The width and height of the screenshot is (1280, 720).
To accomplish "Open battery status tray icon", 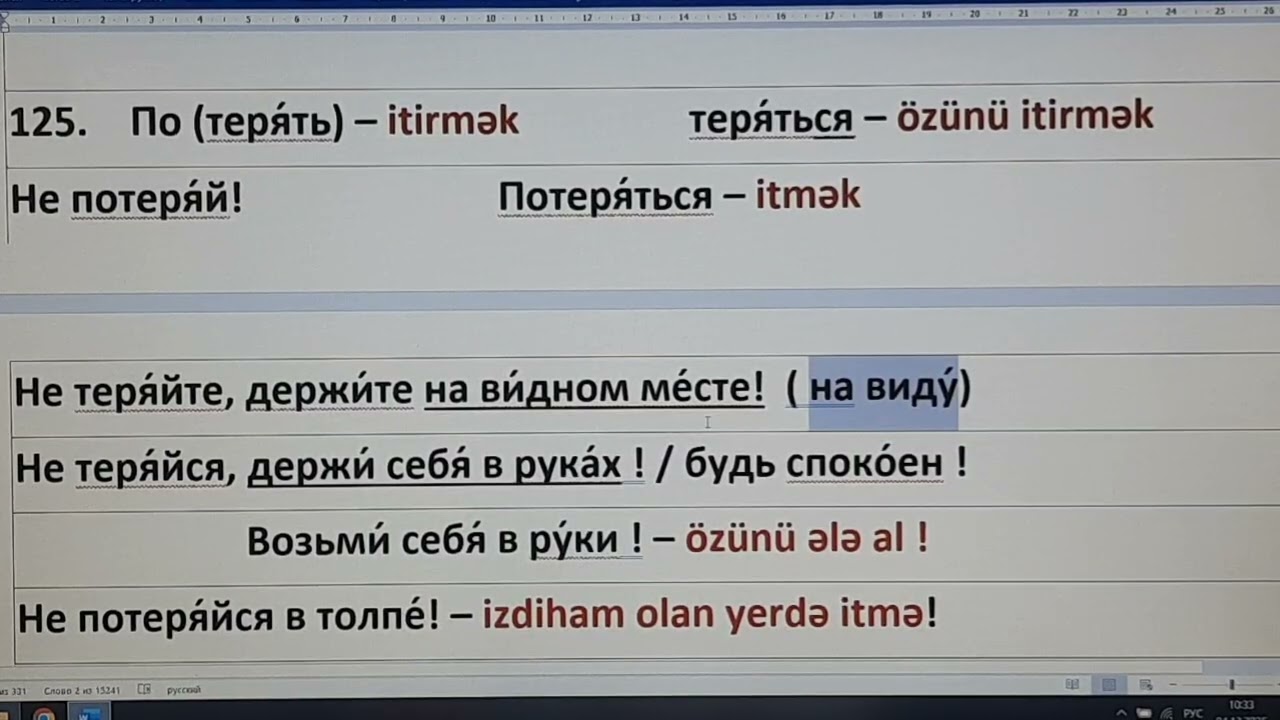I will [1142, 713].
